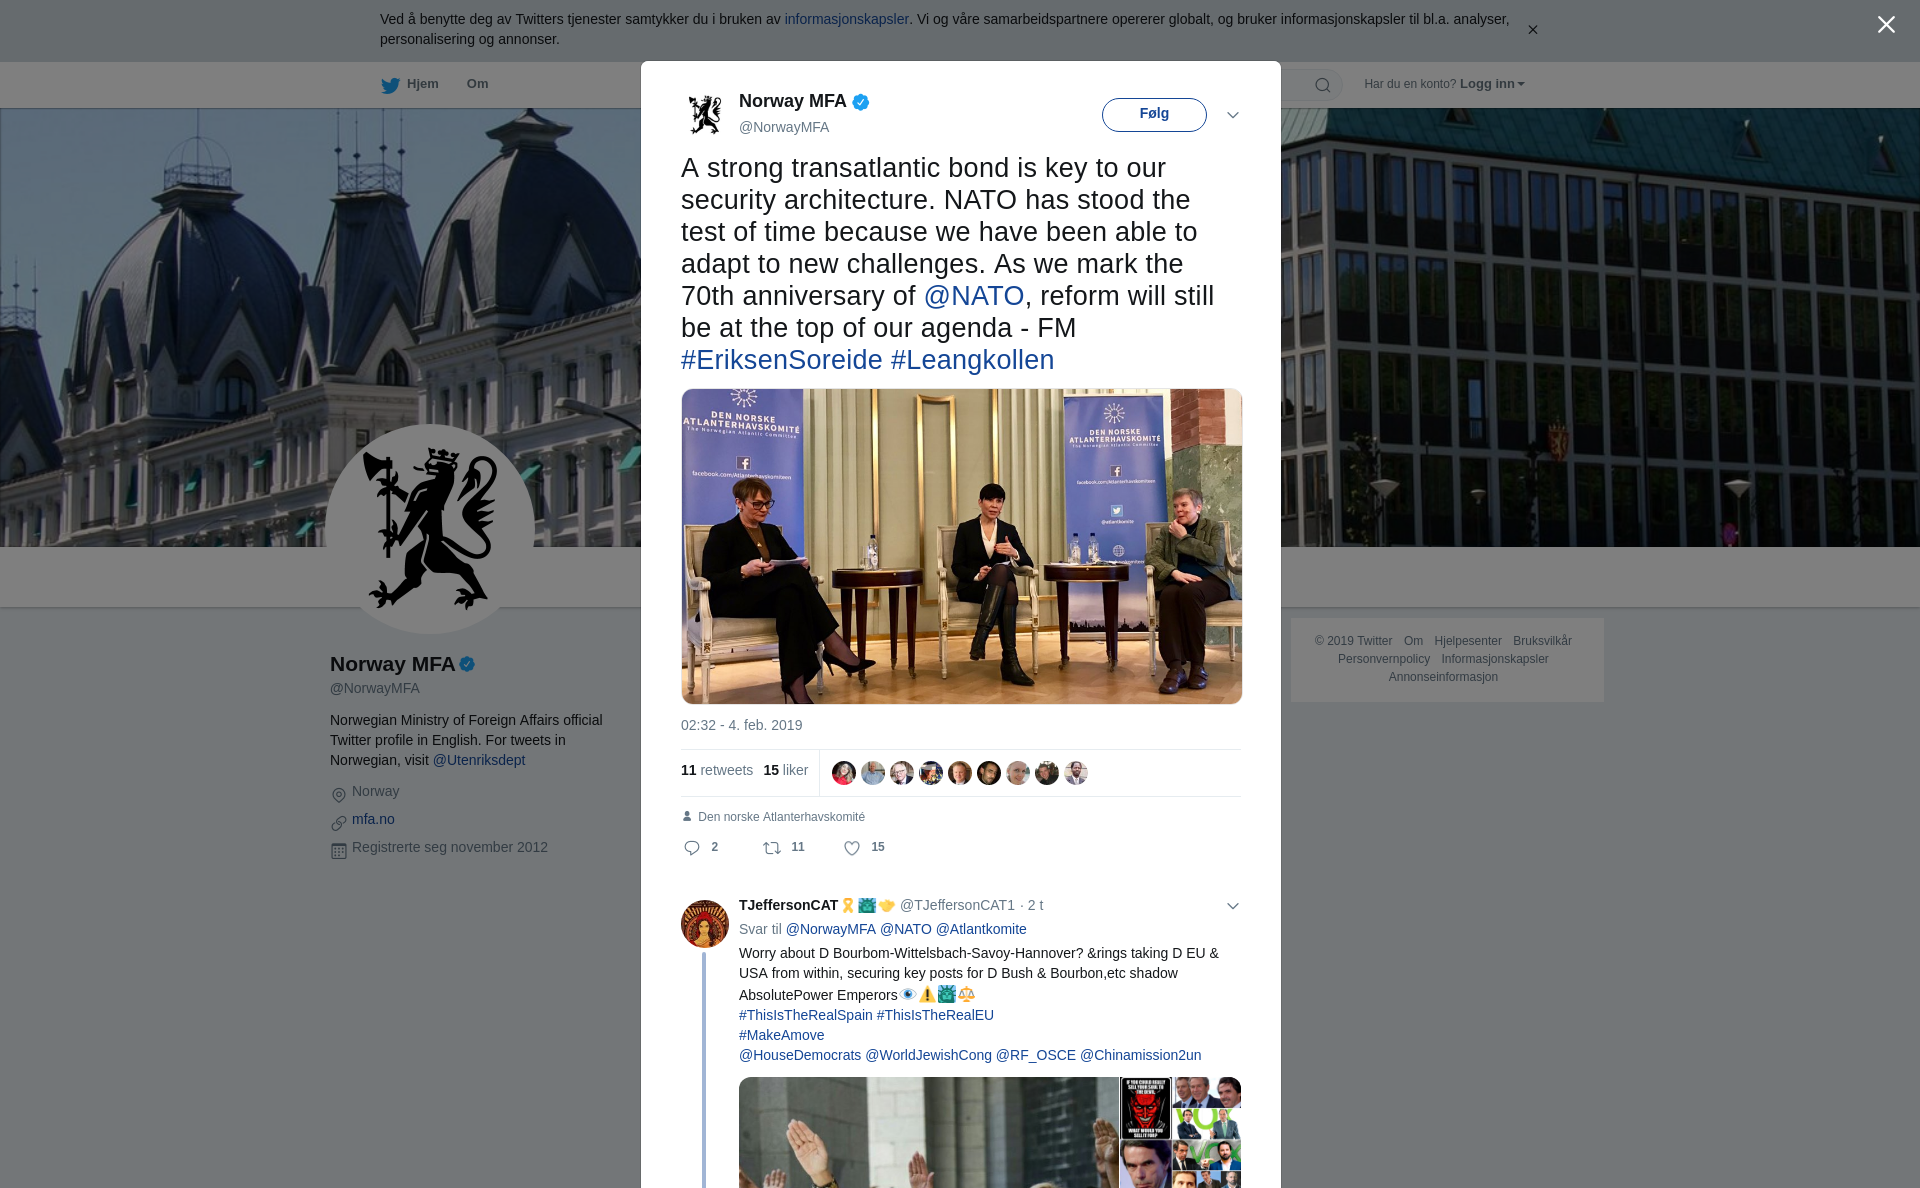Click the search magnifier icon in top bar
Screen dimensions: 1920x1188
click(1323, 85)
